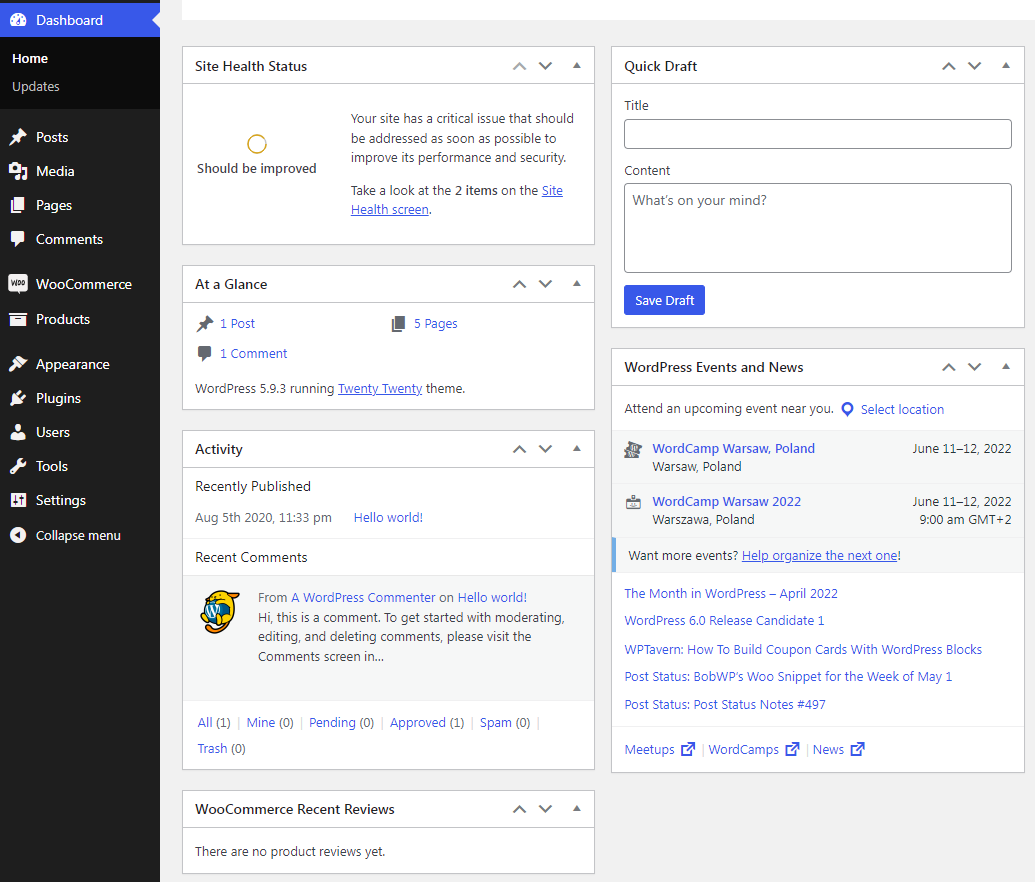Viewport: 1035px width, 882px height.
Task: Click the Media icon in sidebar
Action: pyautogui.click(x=18, y=171)
